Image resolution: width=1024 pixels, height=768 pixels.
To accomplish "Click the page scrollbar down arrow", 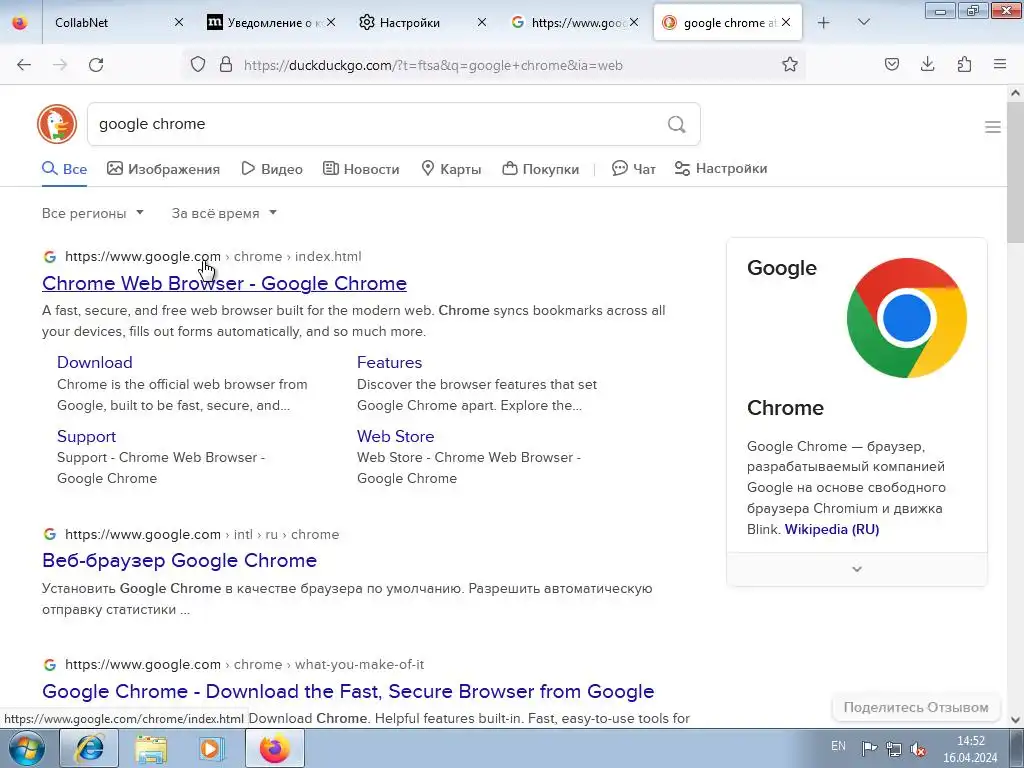I will [x=1015, y=720].
